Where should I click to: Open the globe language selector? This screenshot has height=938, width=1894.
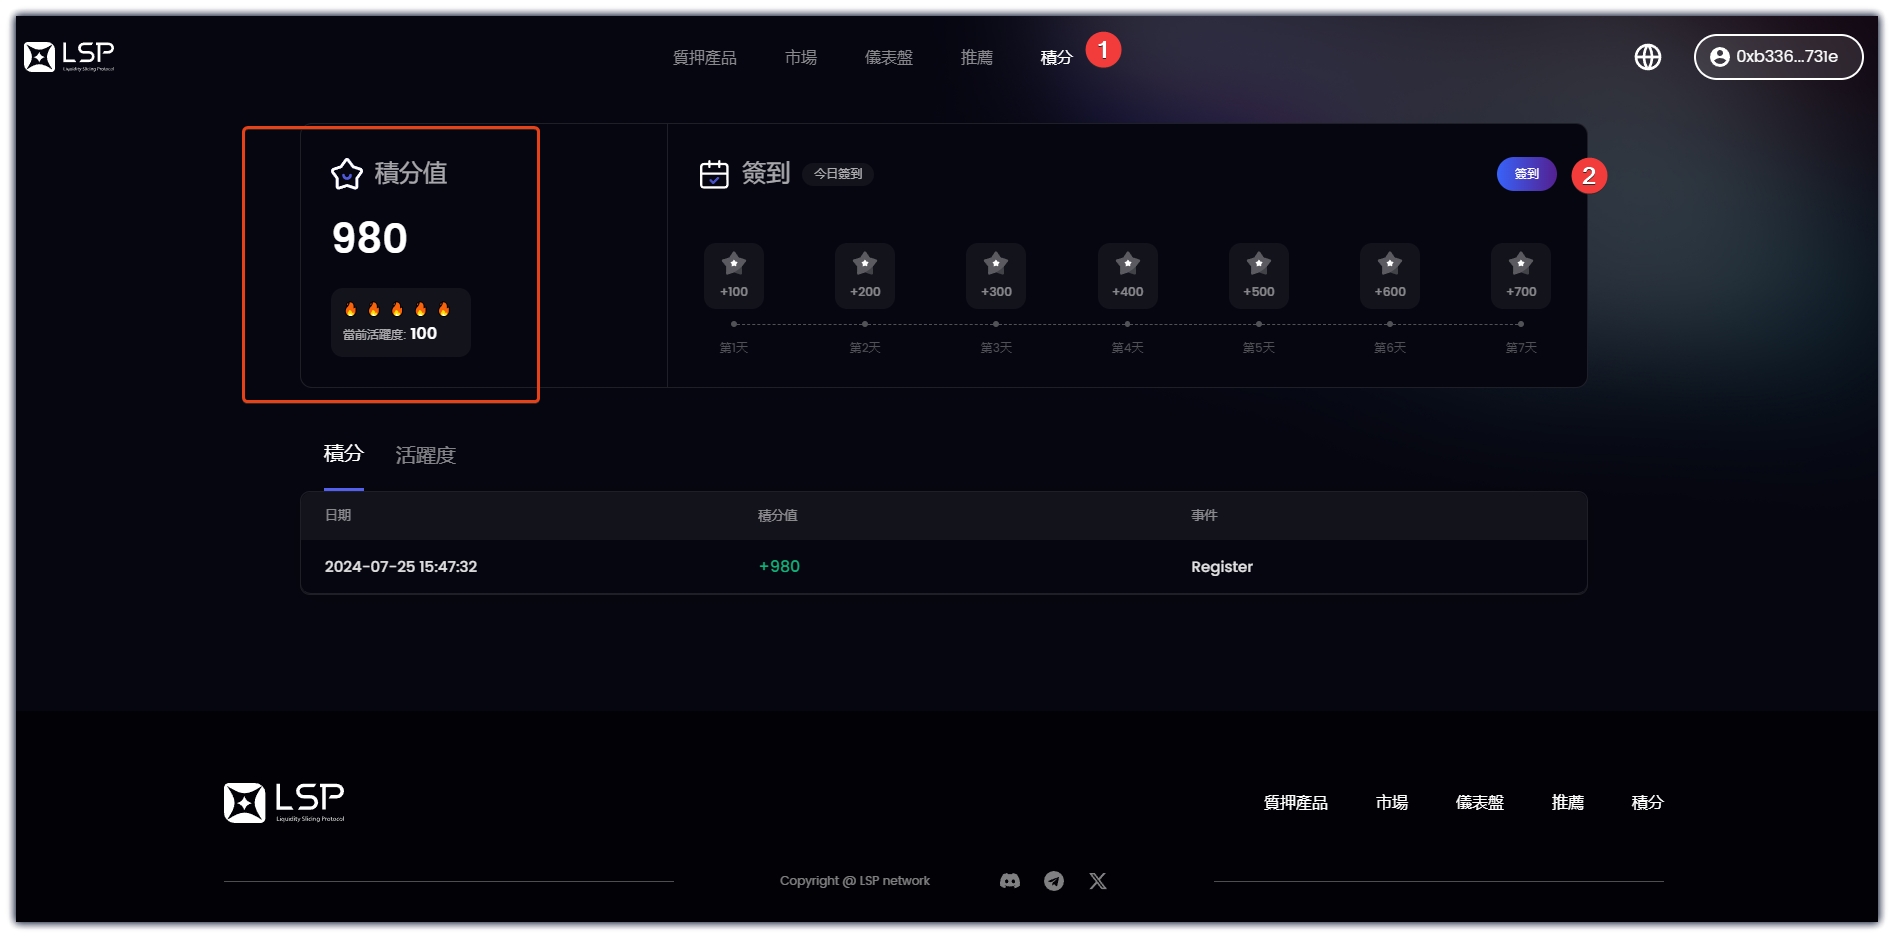[x=1647, y=57]
